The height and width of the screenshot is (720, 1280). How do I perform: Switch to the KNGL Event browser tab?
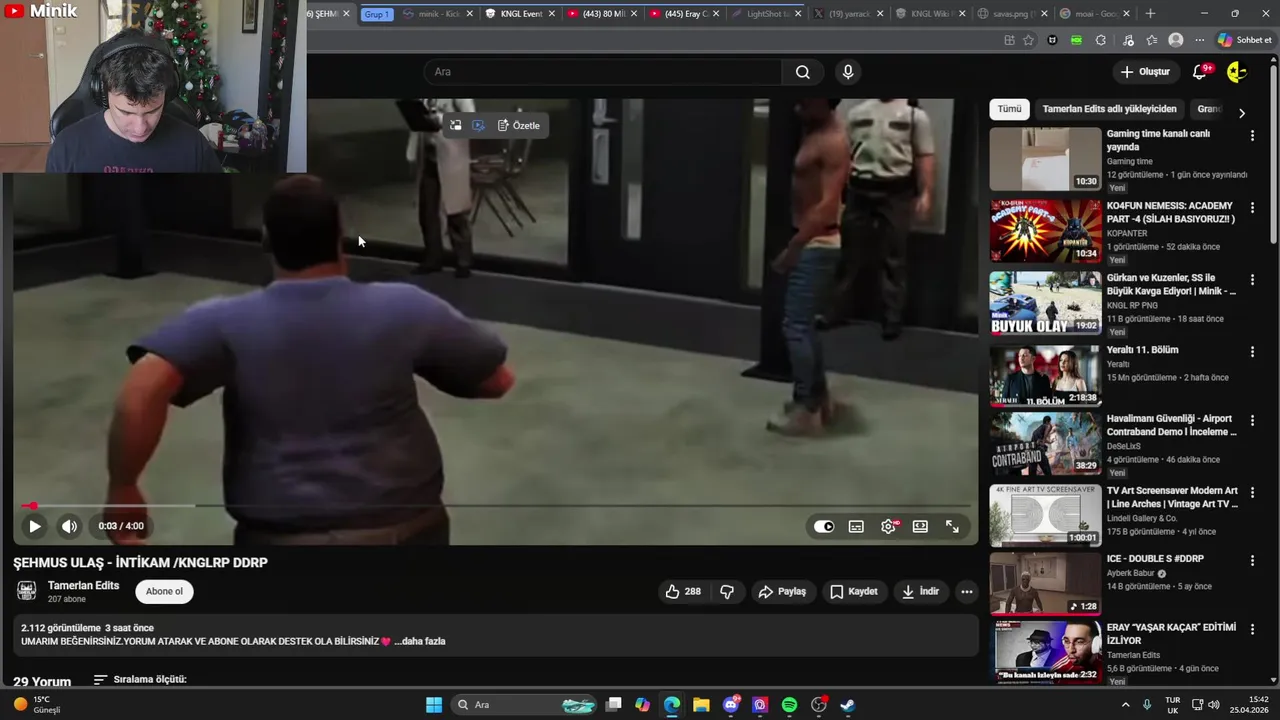pos(520,14)
